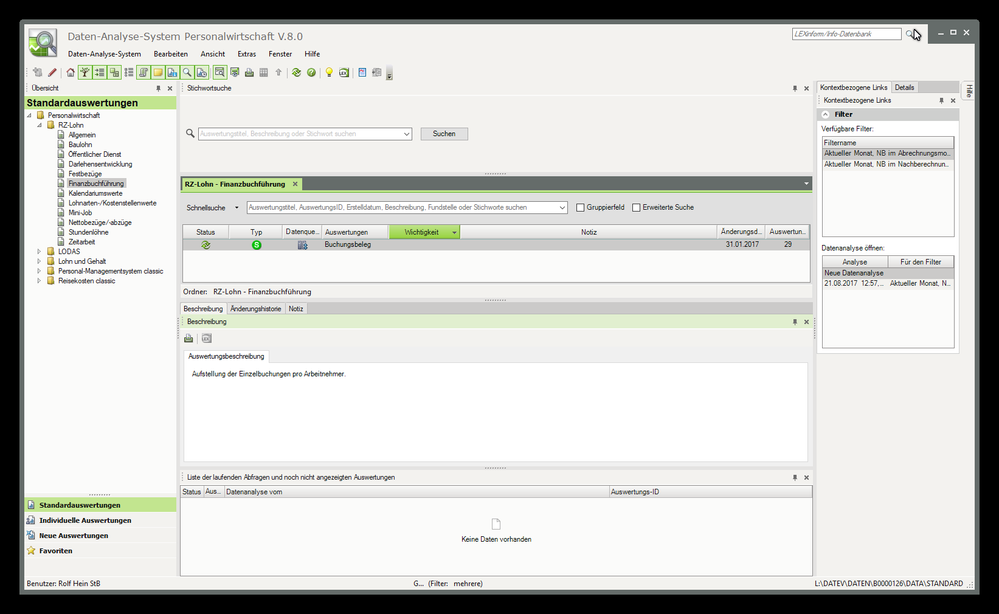
Task: Open the Bearbeiten menu
Action: (171, 54)
